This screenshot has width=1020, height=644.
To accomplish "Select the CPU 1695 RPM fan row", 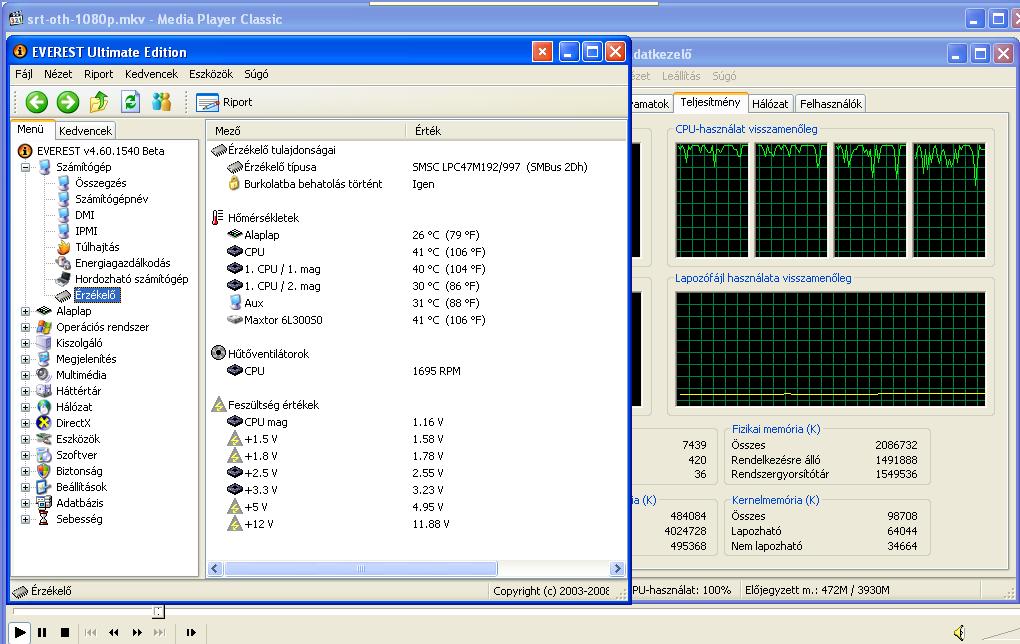I will pos(416,371).
